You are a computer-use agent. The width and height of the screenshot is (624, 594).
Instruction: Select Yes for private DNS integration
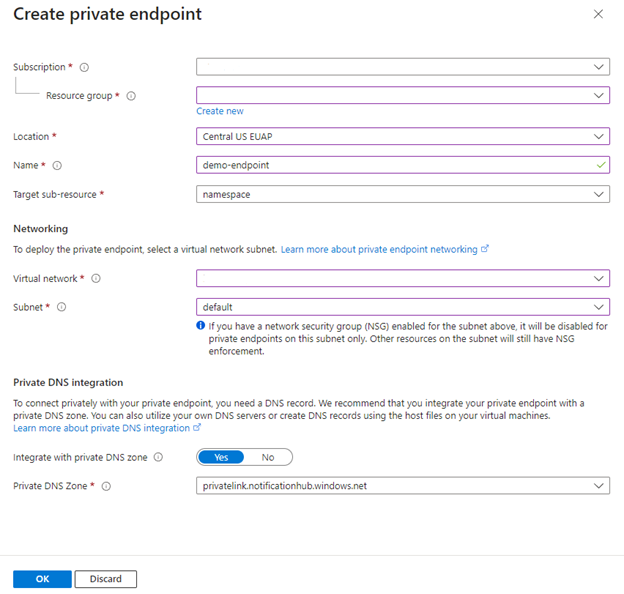222,457
